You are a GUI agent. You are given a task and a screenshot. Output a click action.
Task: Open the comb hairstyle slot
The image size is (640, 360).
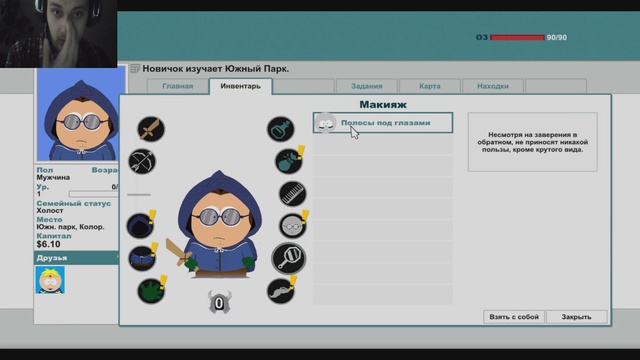(x=293, y=193)
